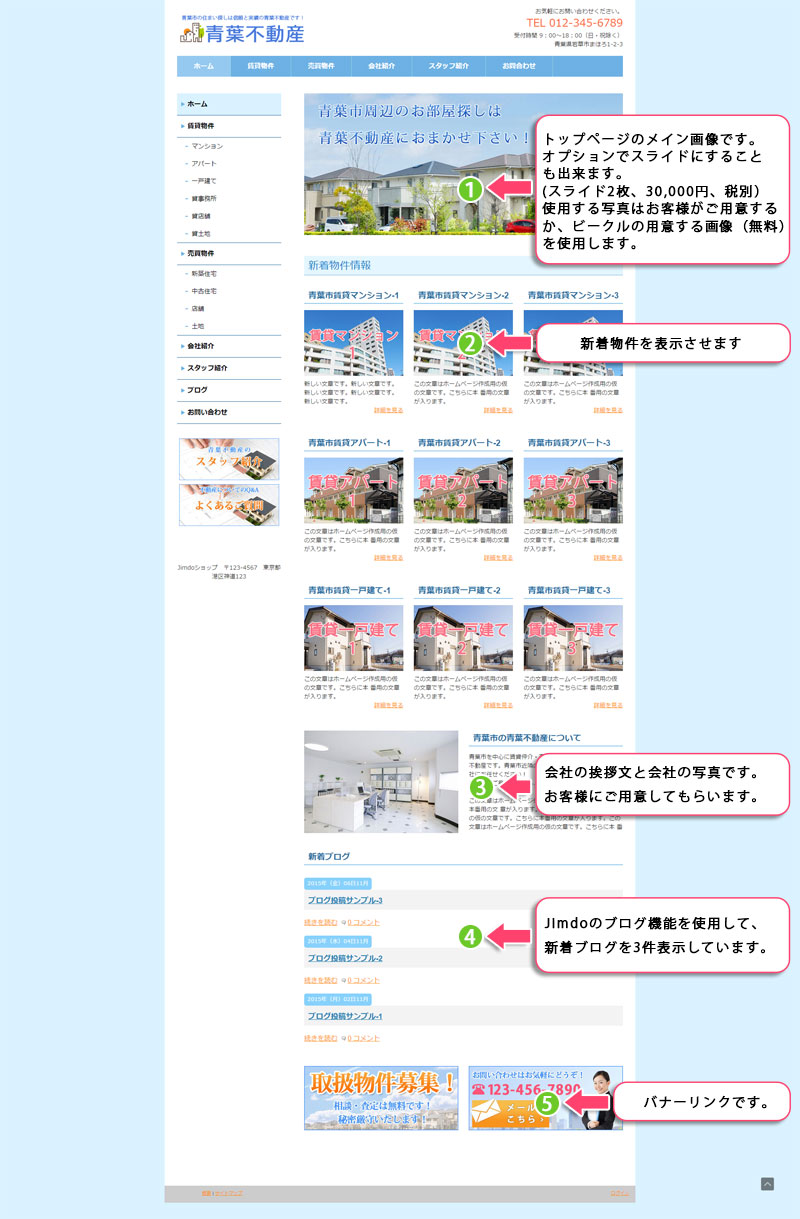Click 詳細を見る under 青葉市賃貸マンション-2
This screenshot has width=800, height=1219.
(498, 410)
